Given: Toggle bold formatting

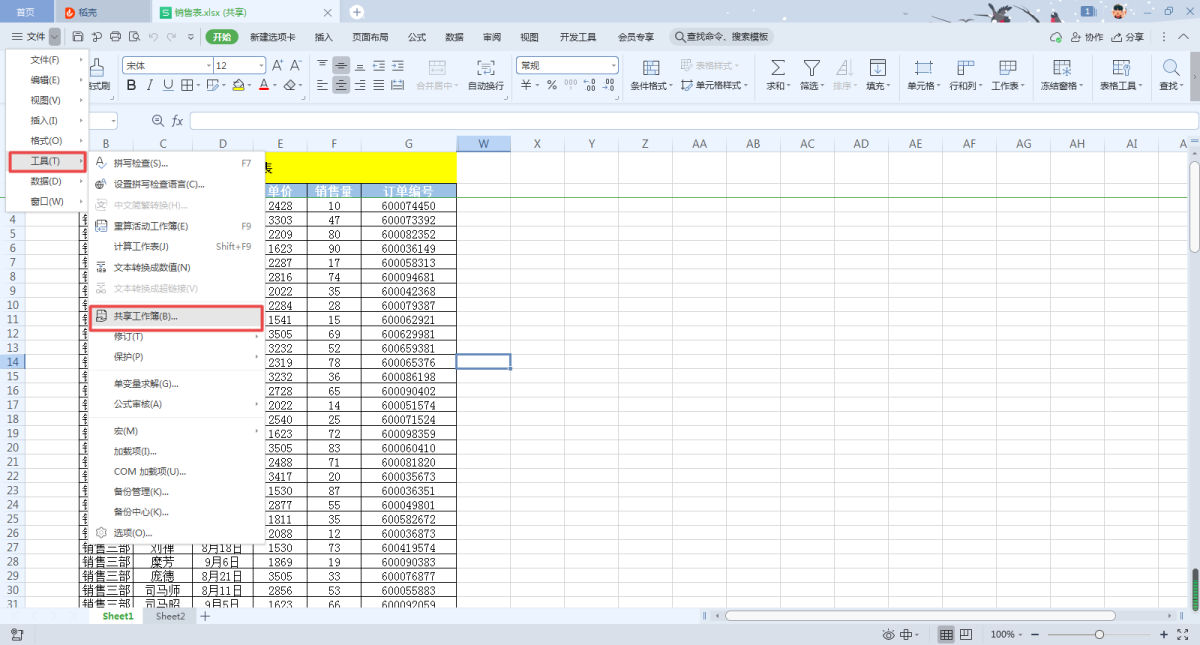Looking at the screenshot, I should point(131,86).
